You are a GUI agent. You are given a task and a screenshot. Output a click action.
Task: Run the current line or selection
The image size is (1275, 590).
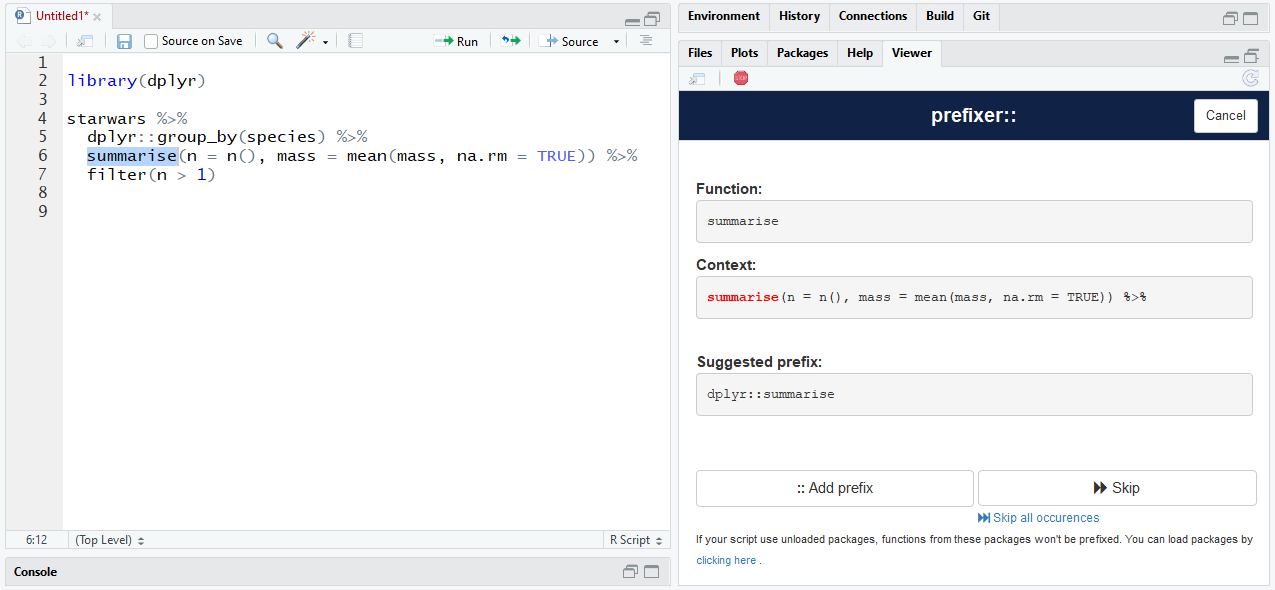click(x=456, y=41)
